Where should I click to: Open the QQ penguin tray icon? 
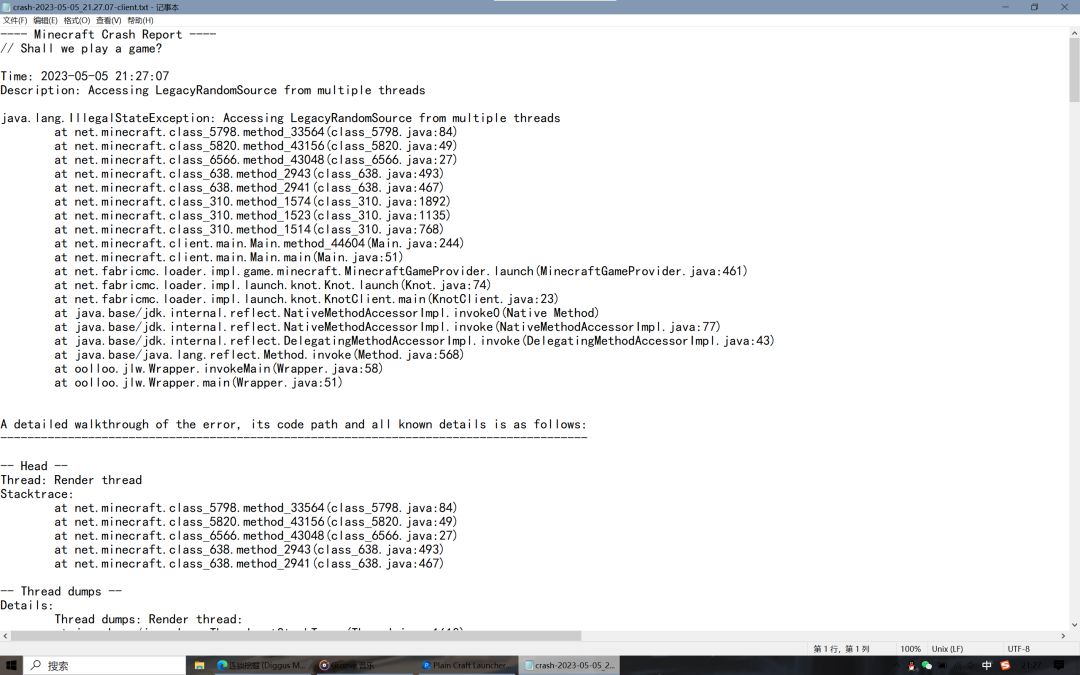point(912,665)
